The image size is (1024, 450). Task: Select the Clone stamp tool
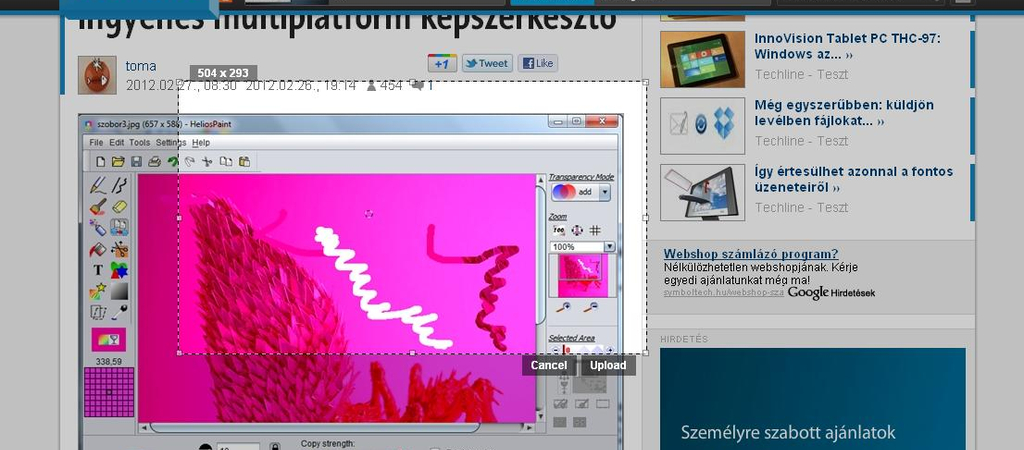coord(119,227)
